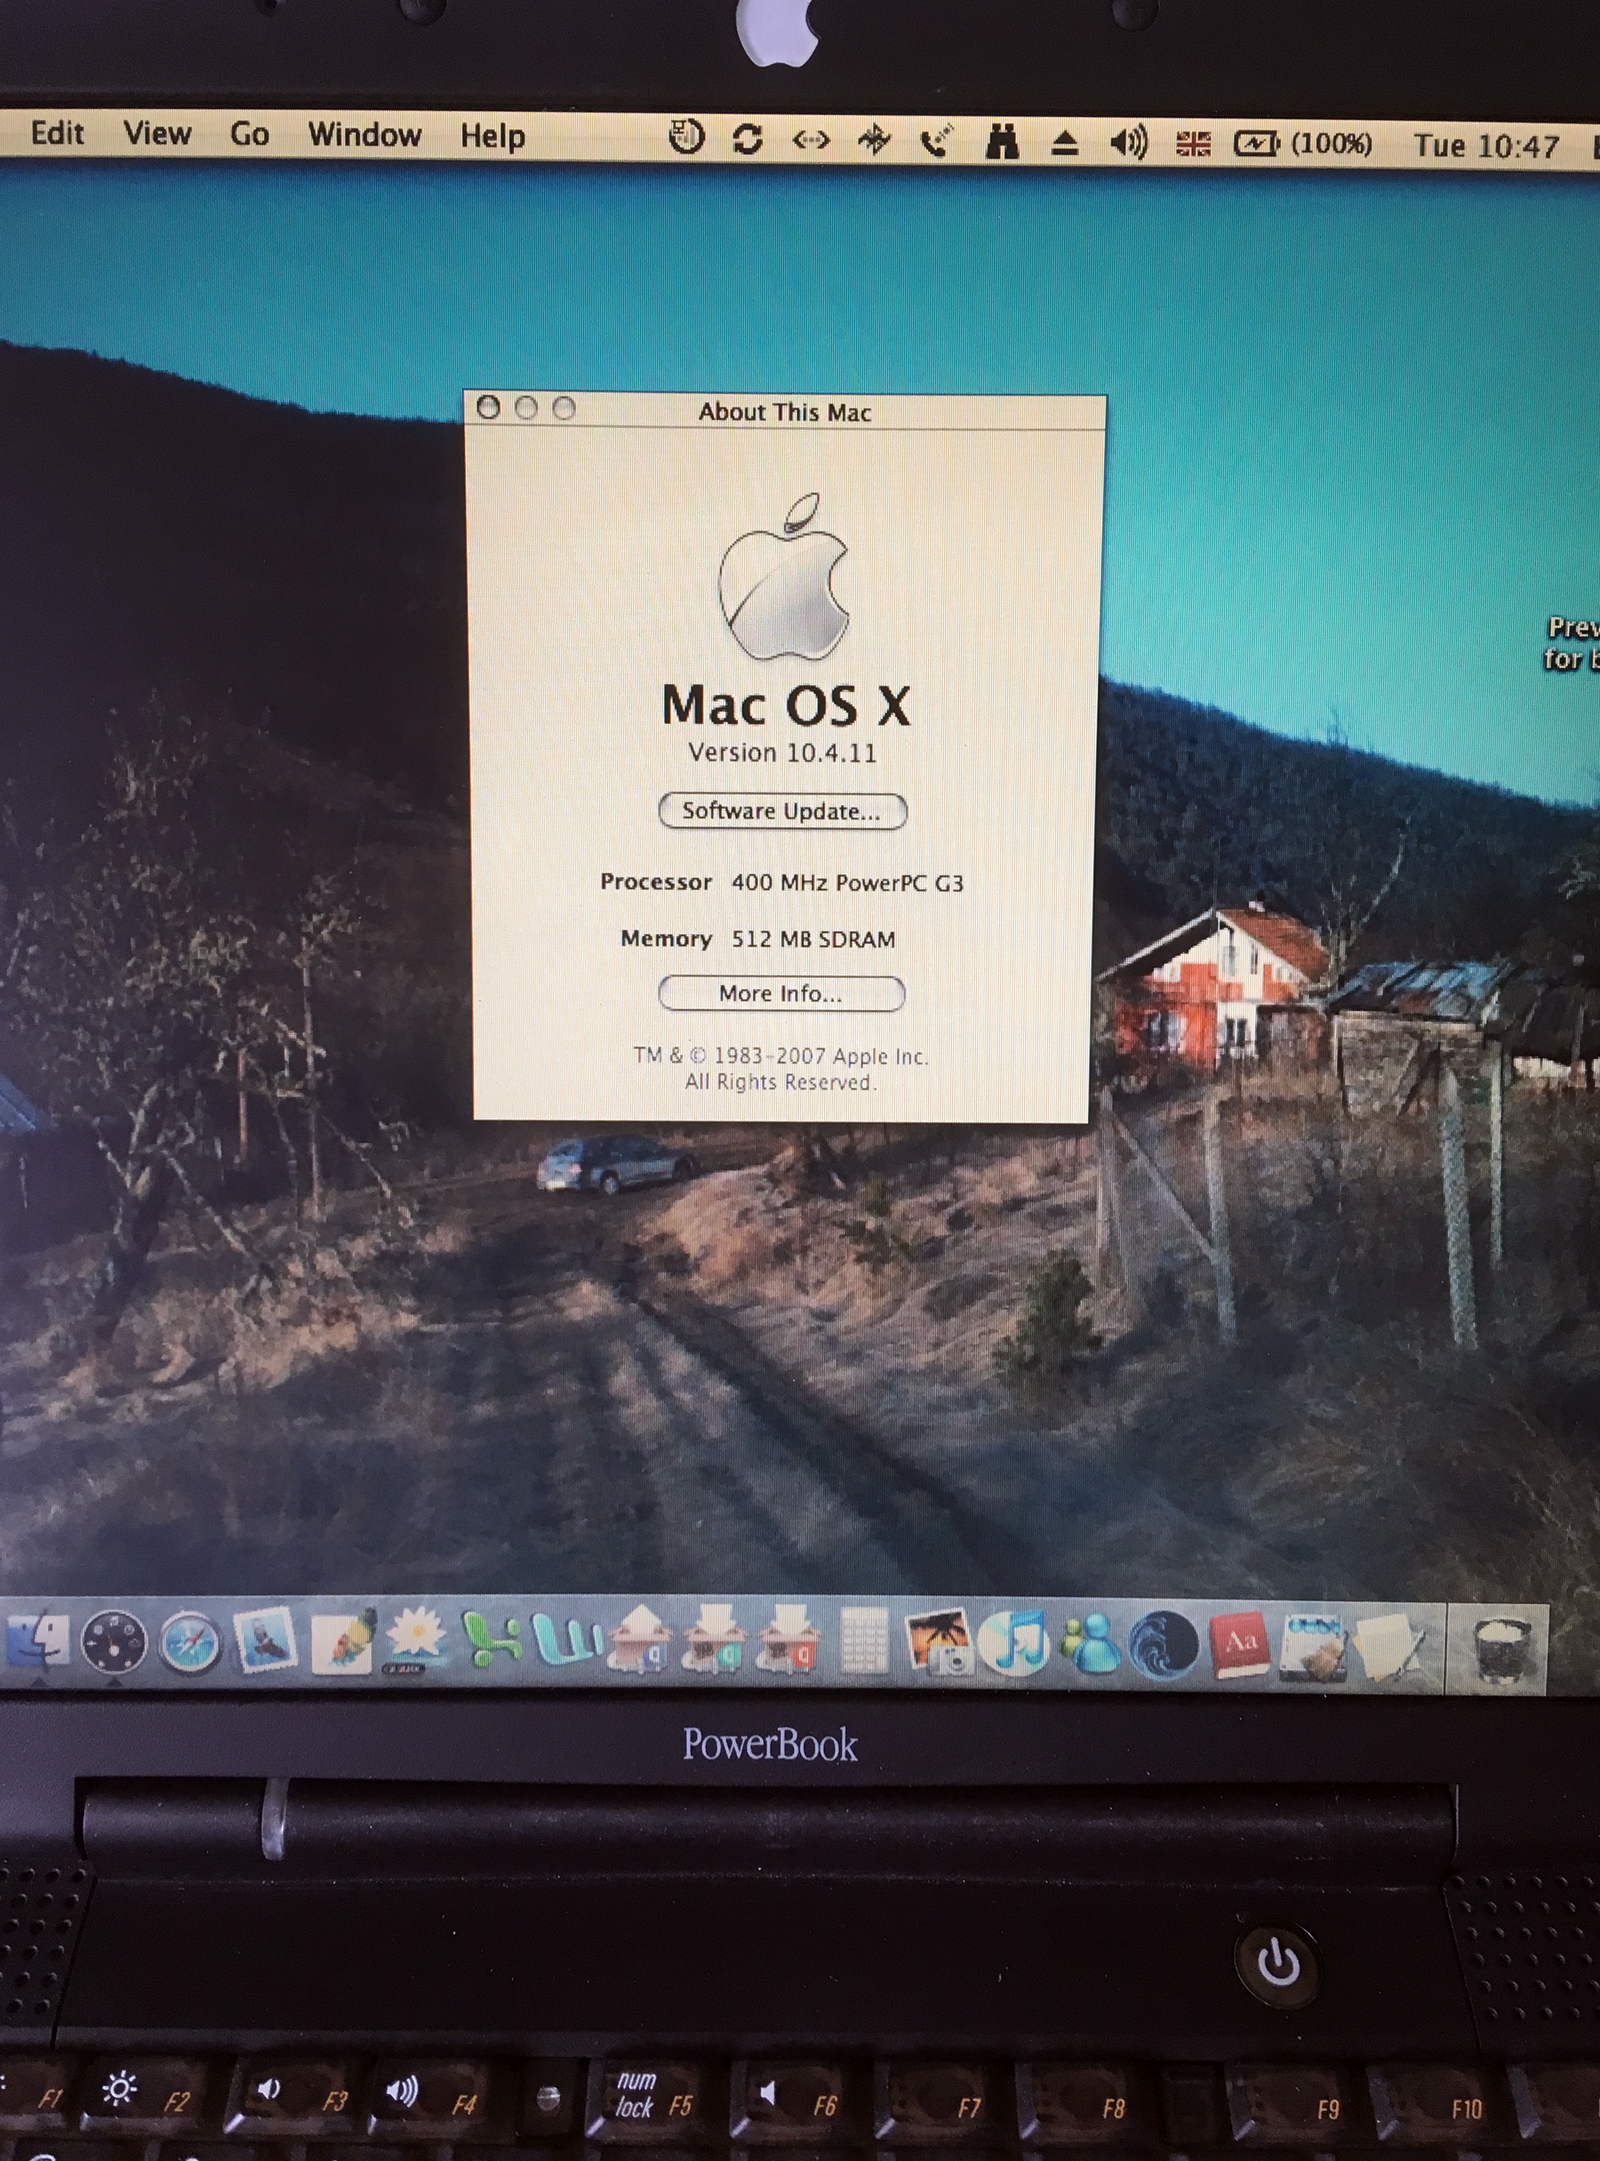Close the About This Mac window
This screenshot has width=1600, height=2161.
(x=488, y=408)
